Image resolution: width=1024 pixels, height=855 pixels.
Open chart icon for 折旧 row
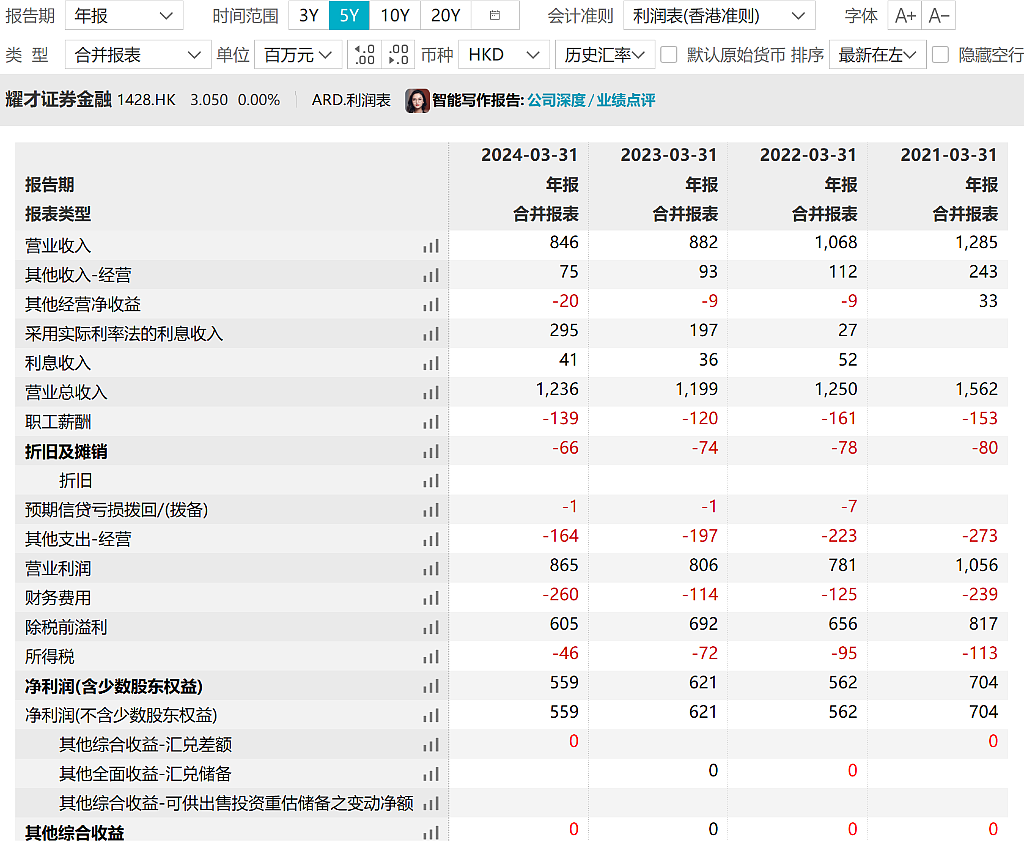(x=430, y=481)
